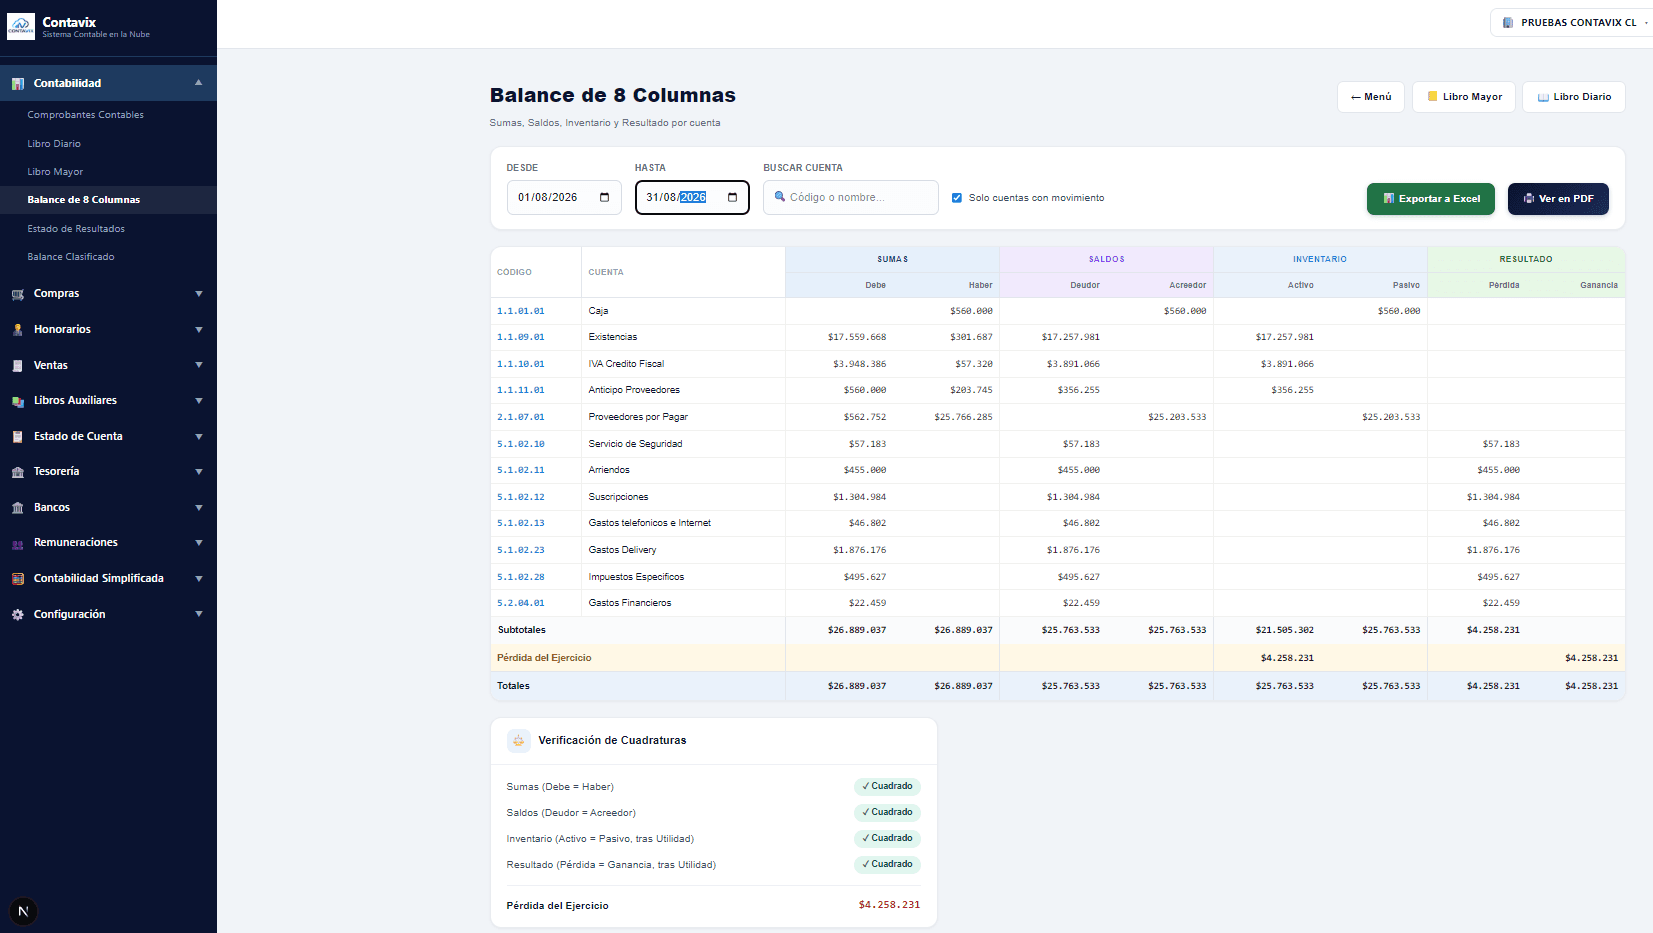Image resolution: width=1653 pixels, height=933 pixels.
Task: Open the PRUEBAS CONTAVIX CL company dropdown
Action: click(x=1572, y=22)
